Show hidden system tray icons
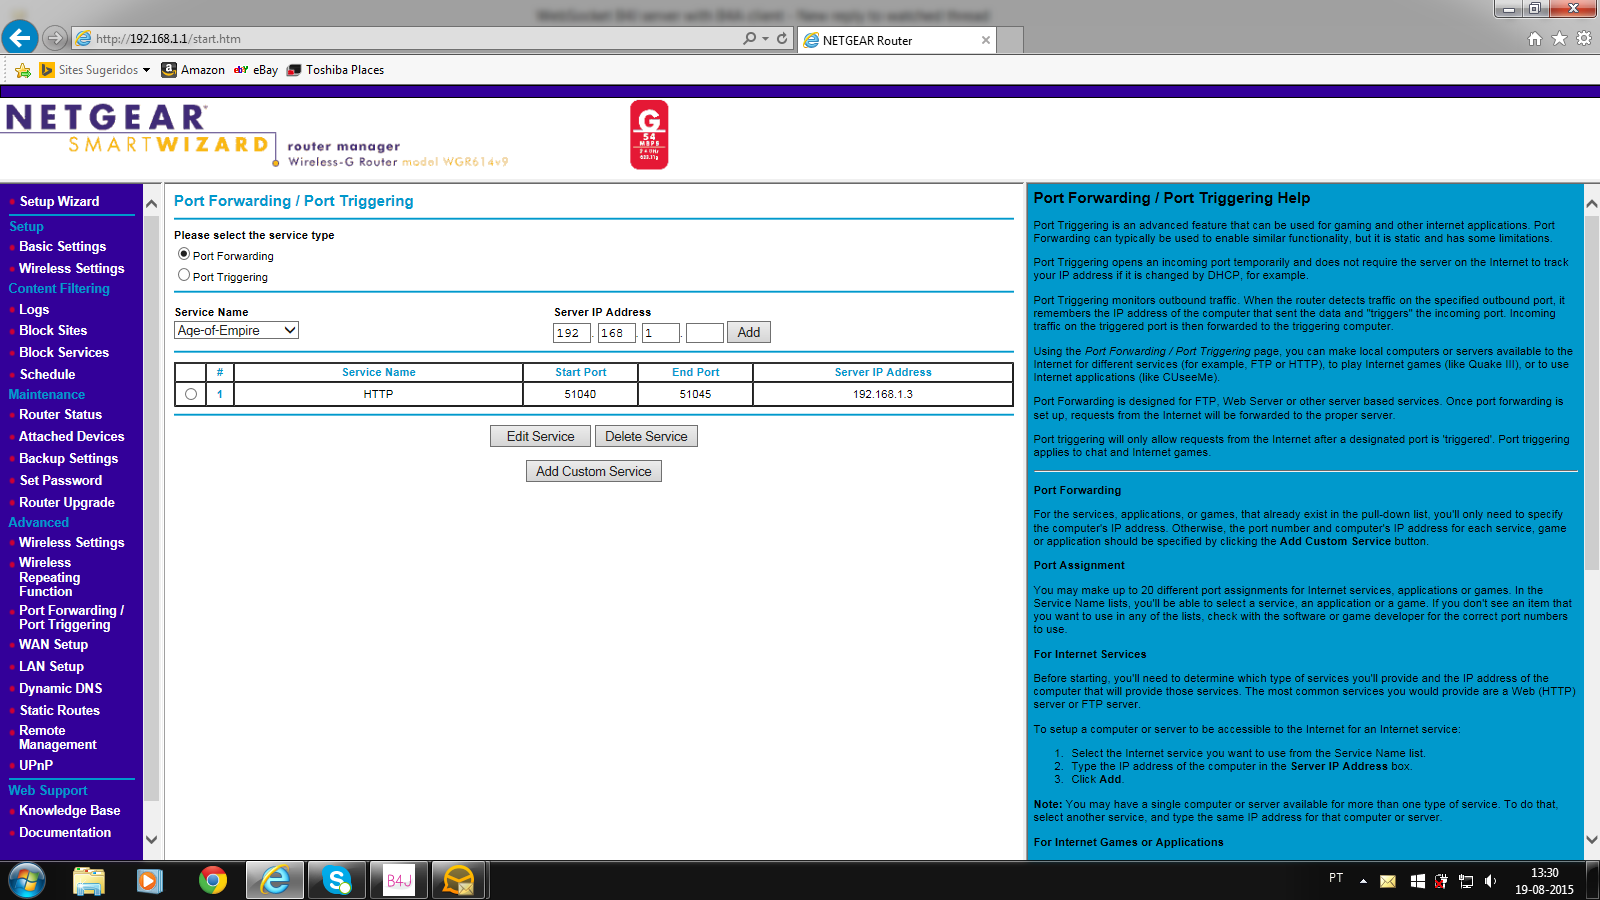Viewport: 1600px width, 900px height. tap(1363, 881)
